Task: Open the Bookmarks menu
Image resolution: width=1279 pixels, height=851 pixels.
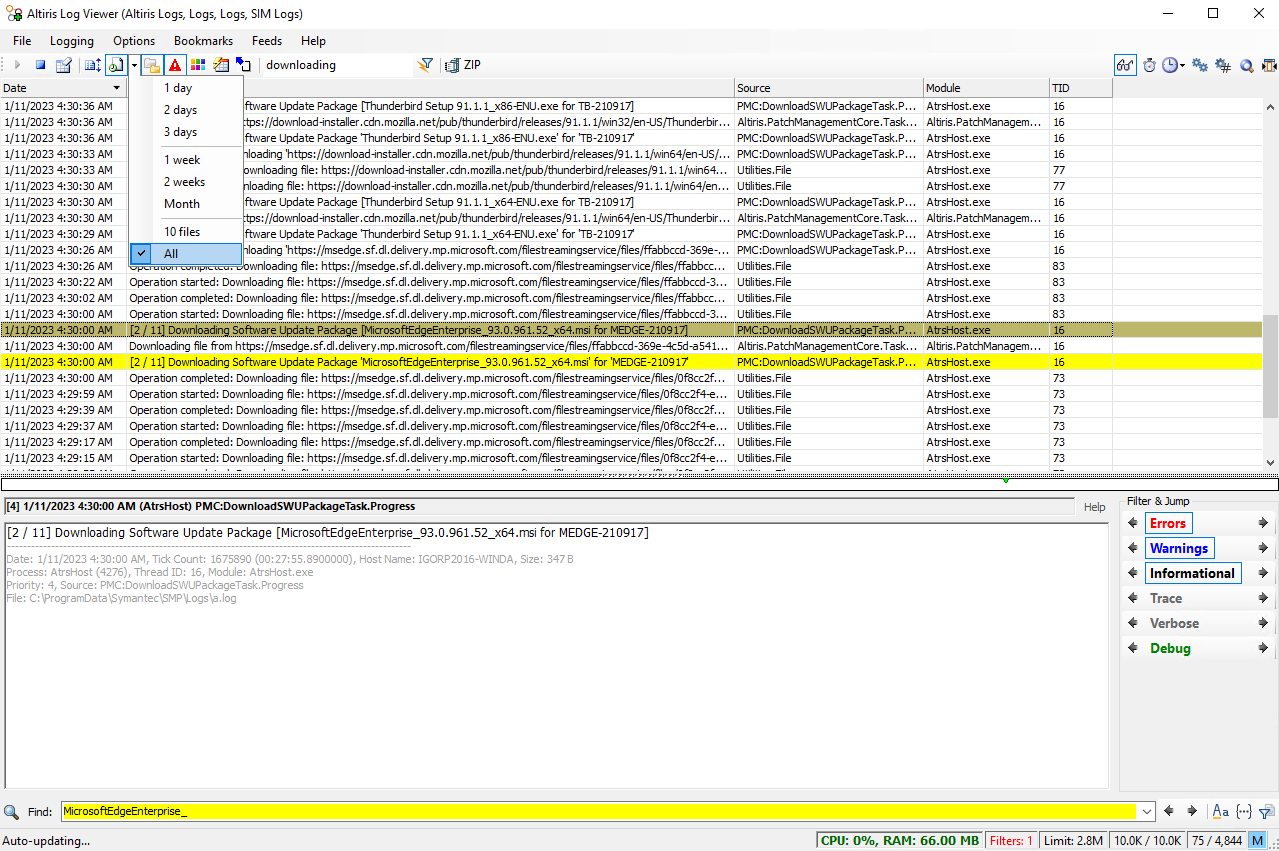Action: click(x=203, y=41)
